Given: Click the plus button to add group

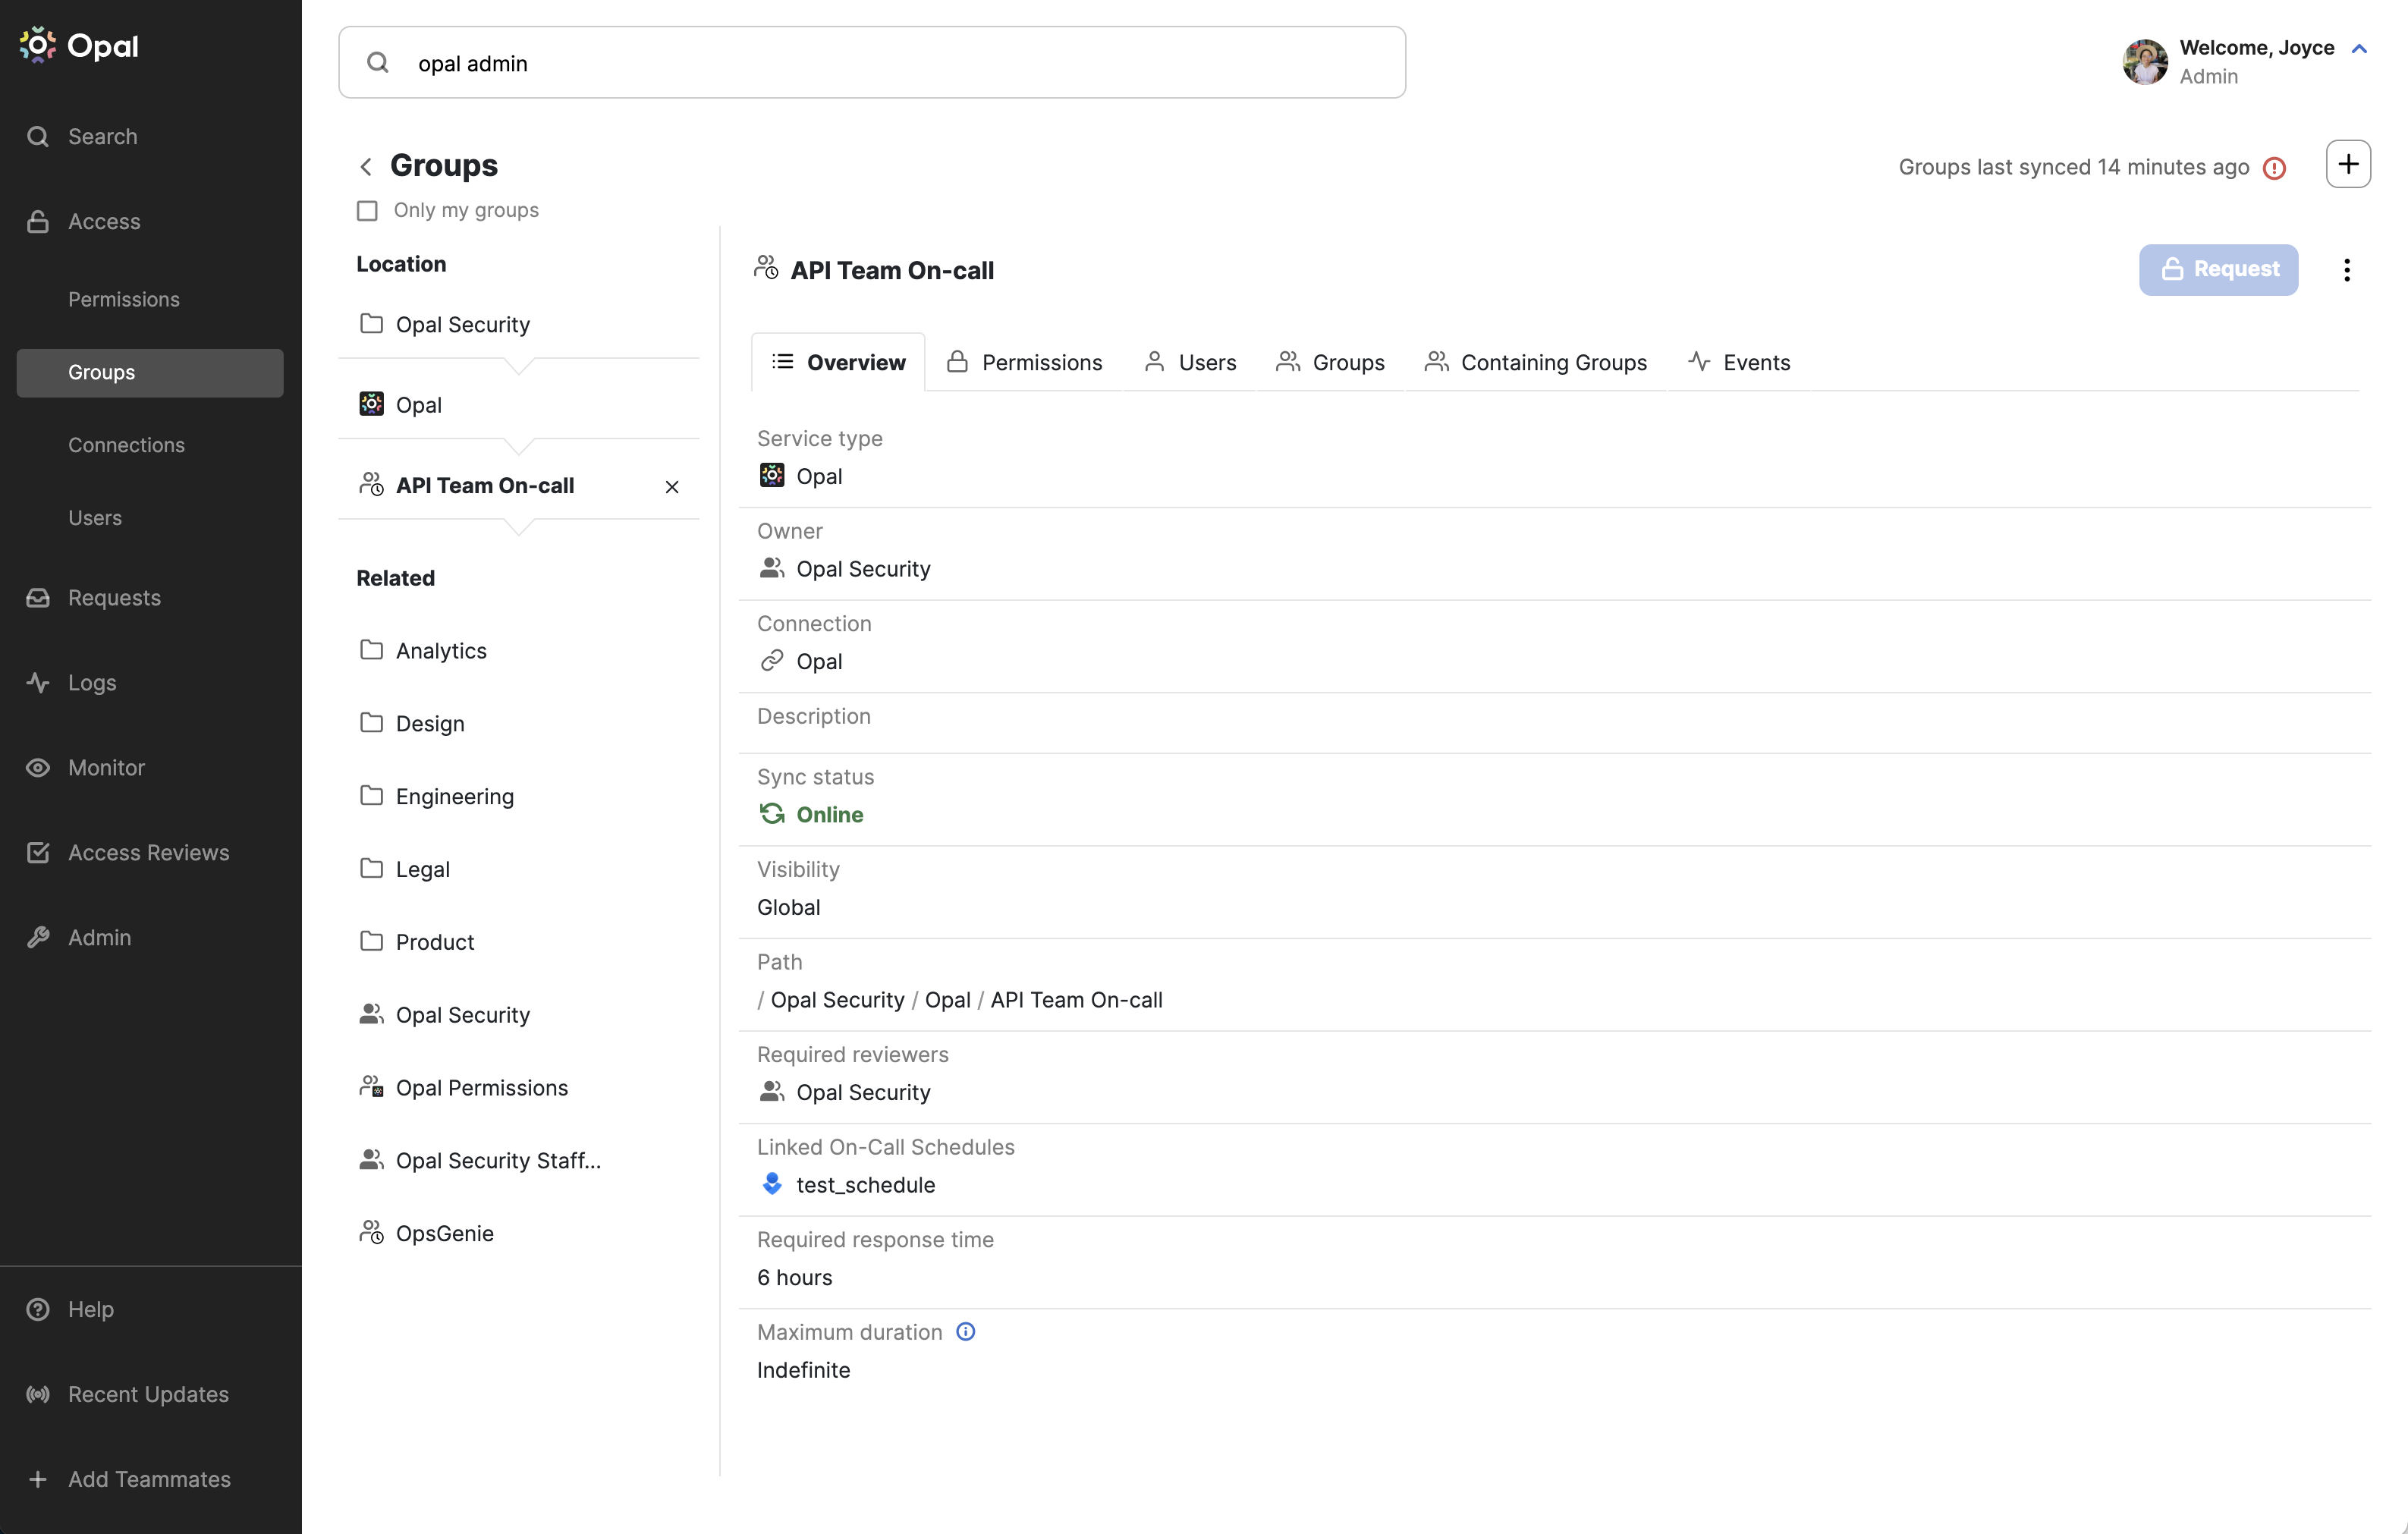Looking at the screenshot, I should coord(2348,164).
